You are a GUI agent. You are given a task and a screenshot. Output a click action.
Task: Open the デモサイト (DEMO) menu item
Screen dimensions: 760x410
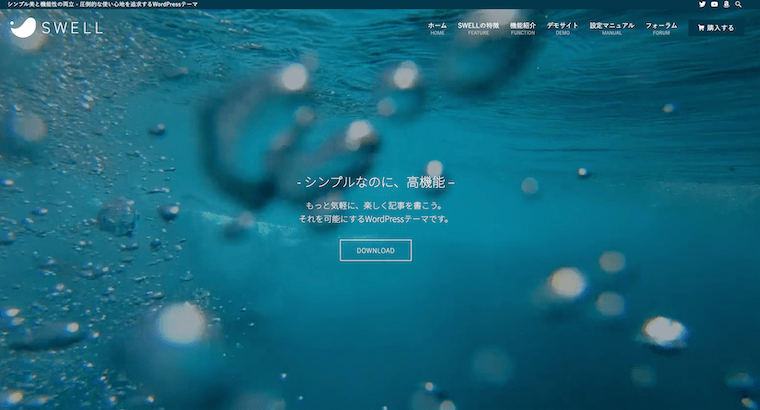[x=562, y=28]
